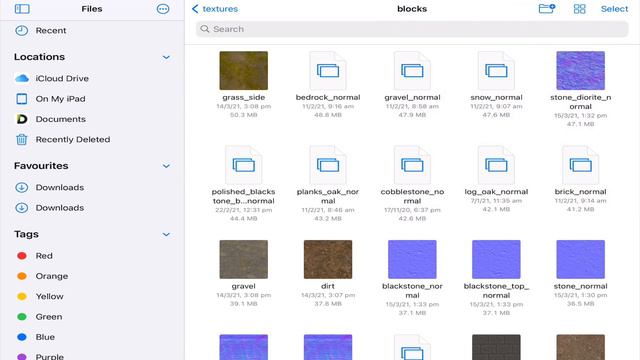The height and width of the screenshot is (360, 640).
Task: Open iCloud Drive location
Action: (62, 78)
